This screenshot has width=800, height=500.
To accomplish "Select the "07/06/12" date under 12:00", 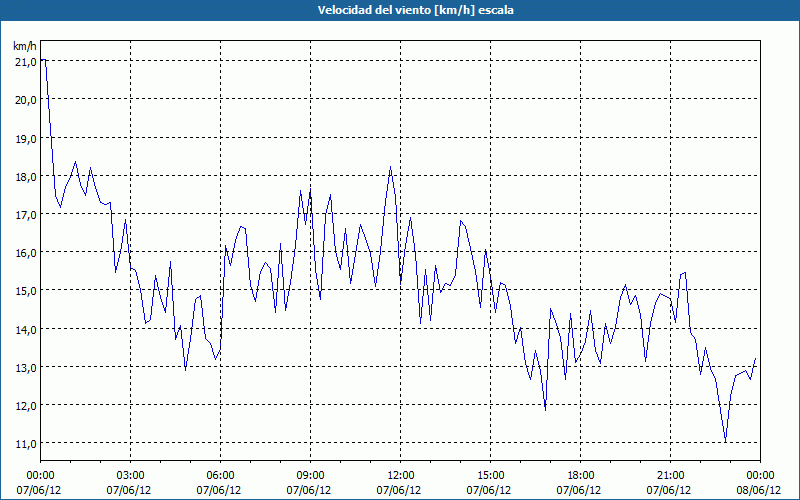I will click(398, 490).
